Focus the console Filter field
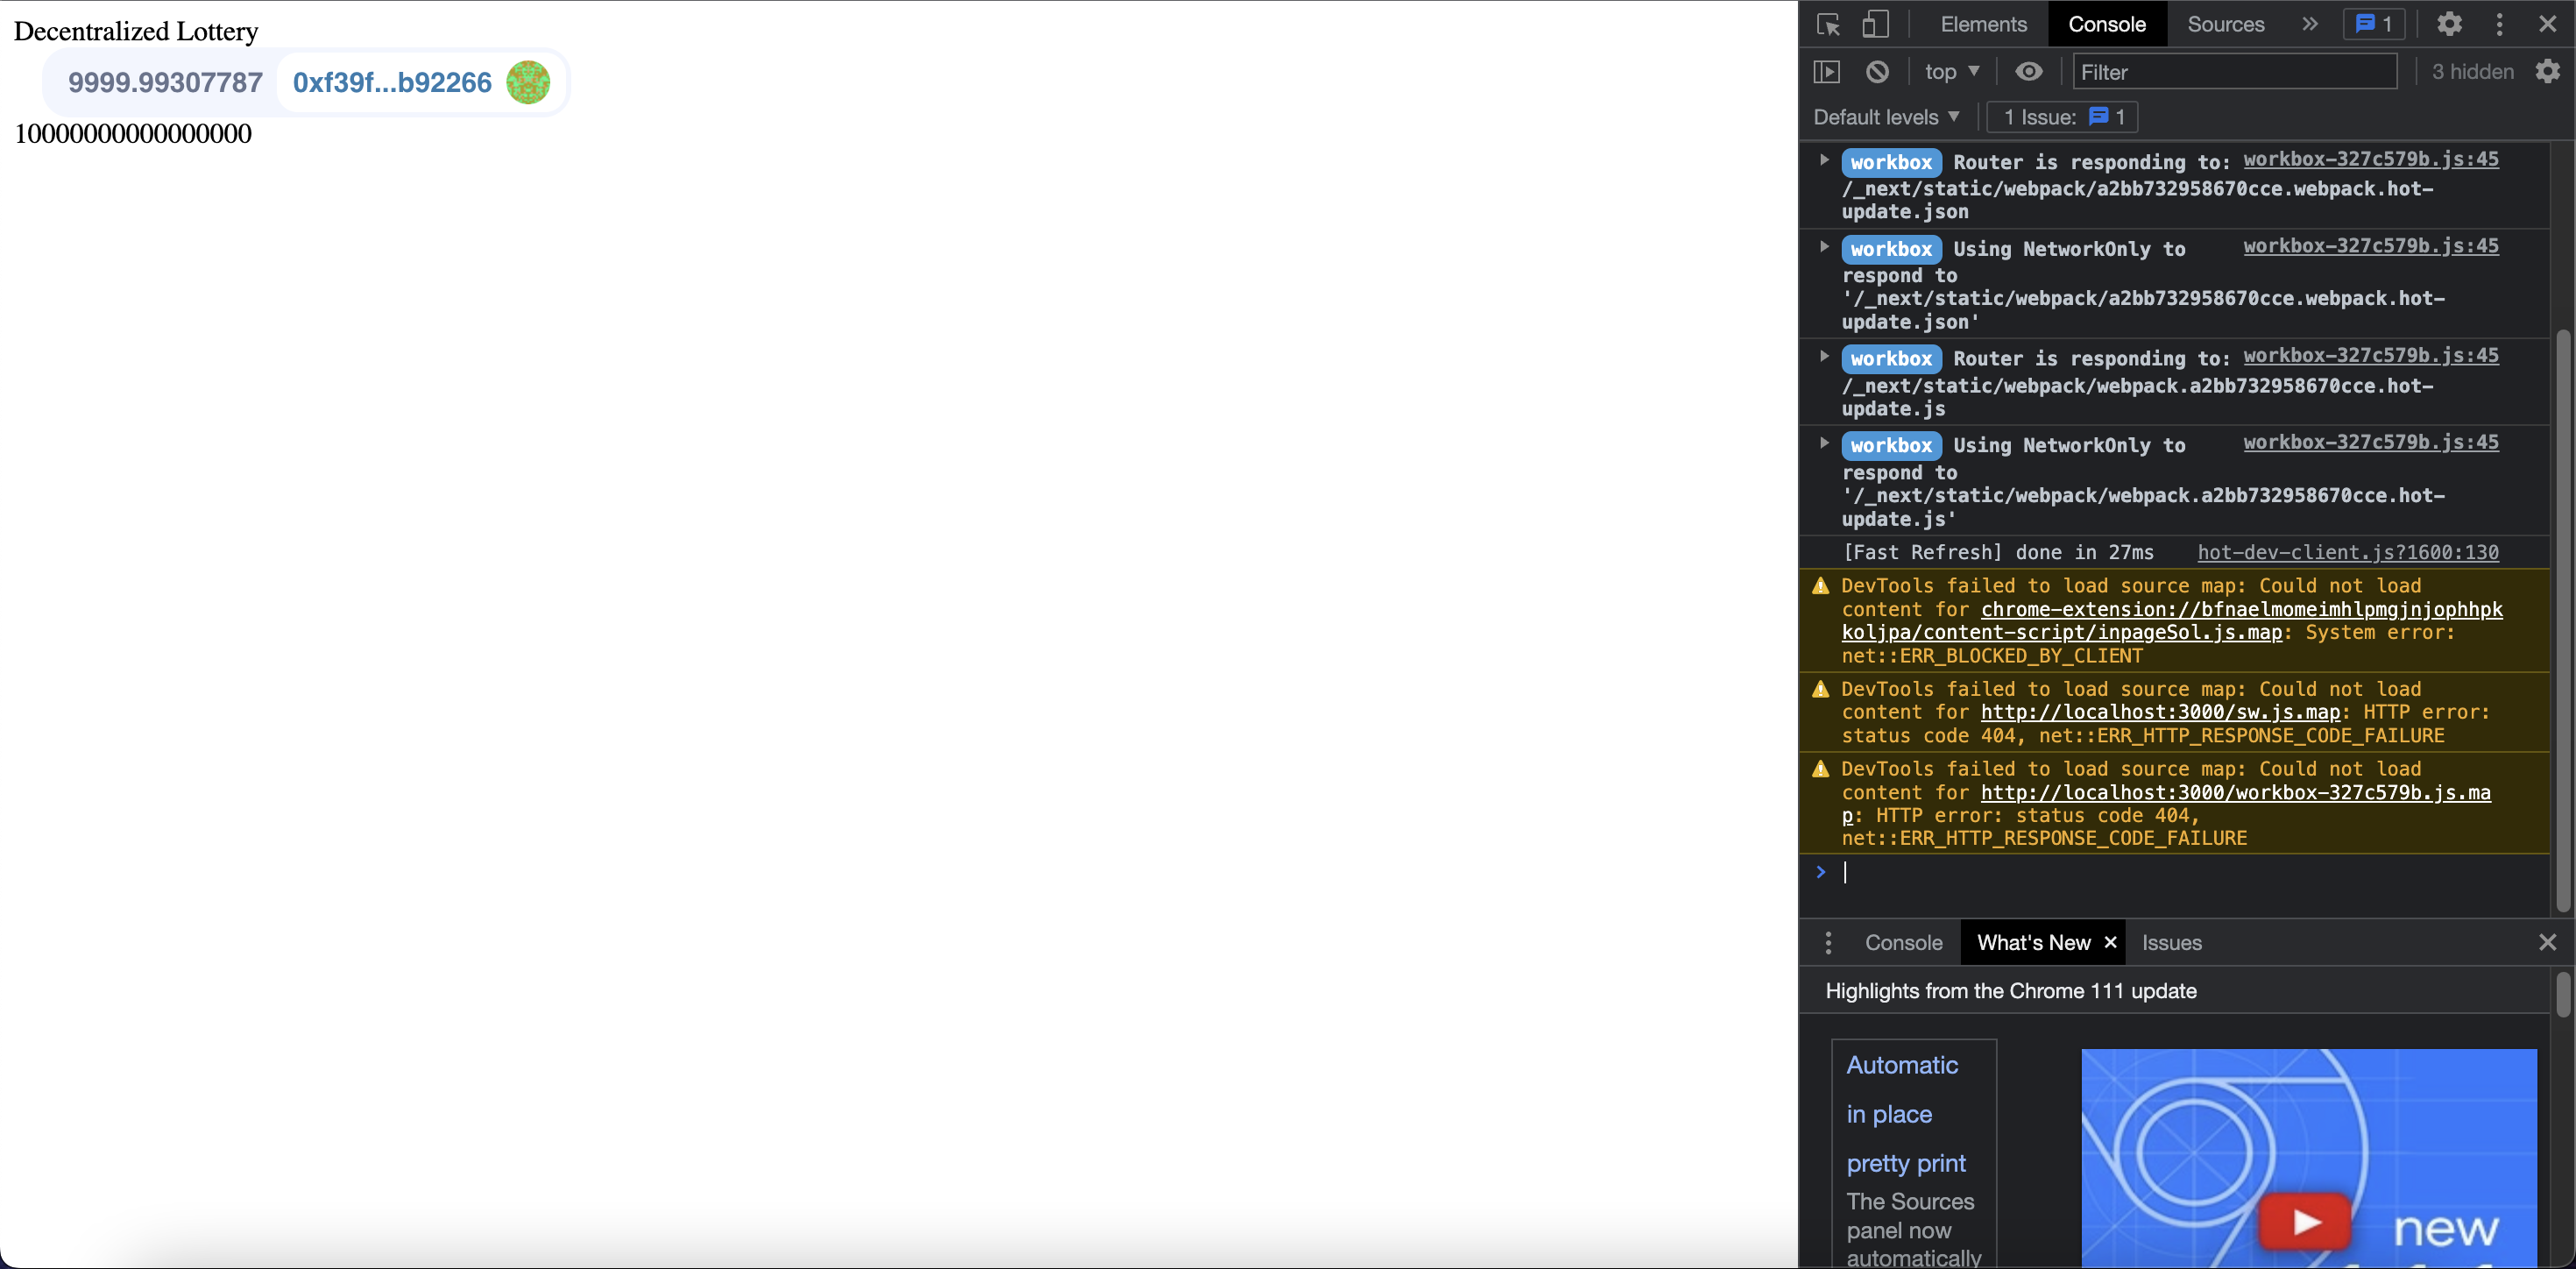 click(2234, 72)
